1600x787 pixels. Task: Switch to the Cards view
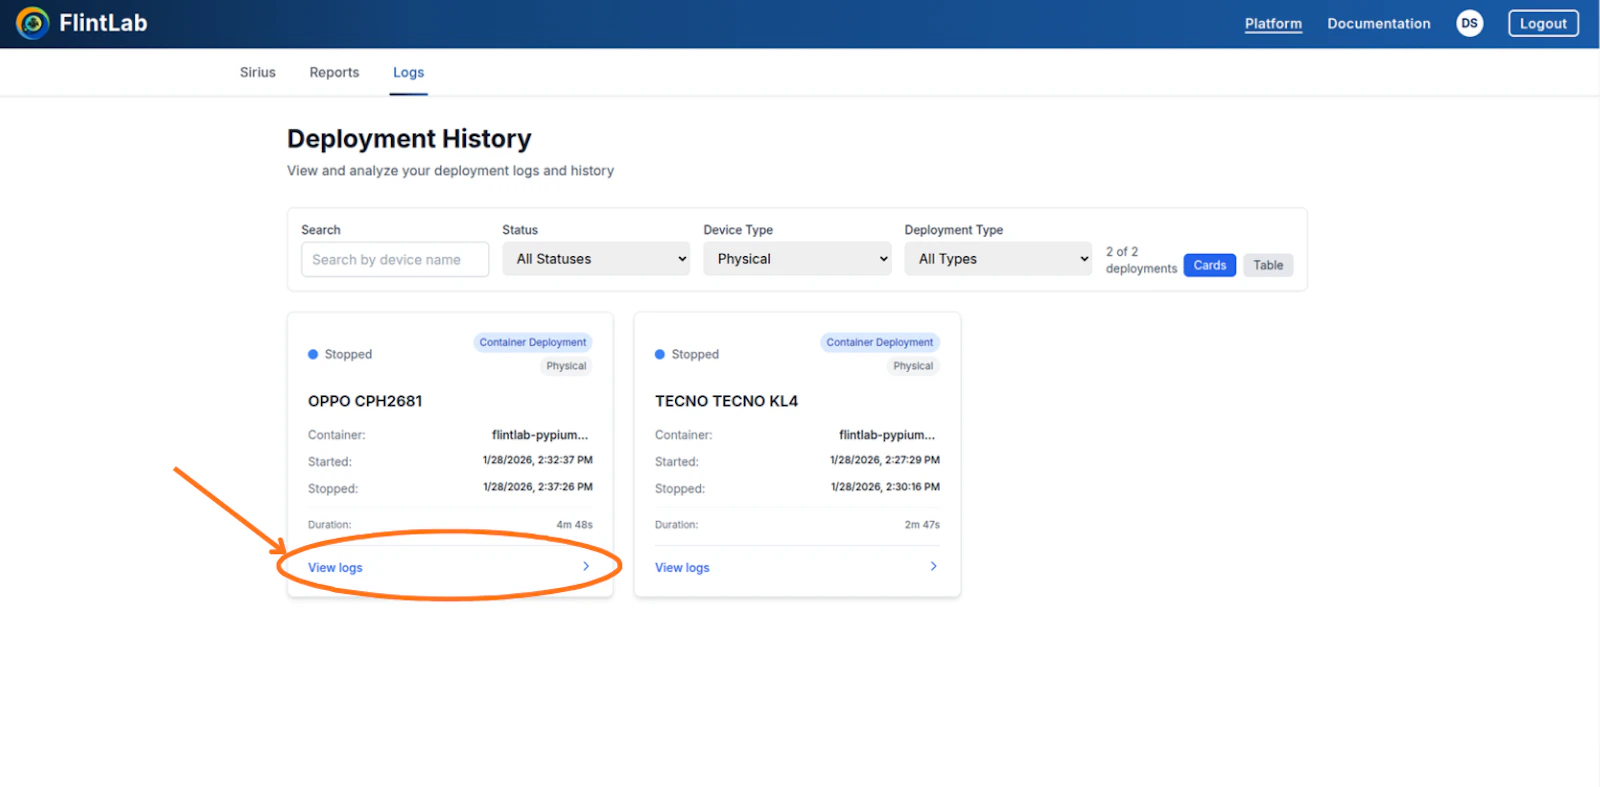pyautogui.click(x=1210, y=265)
